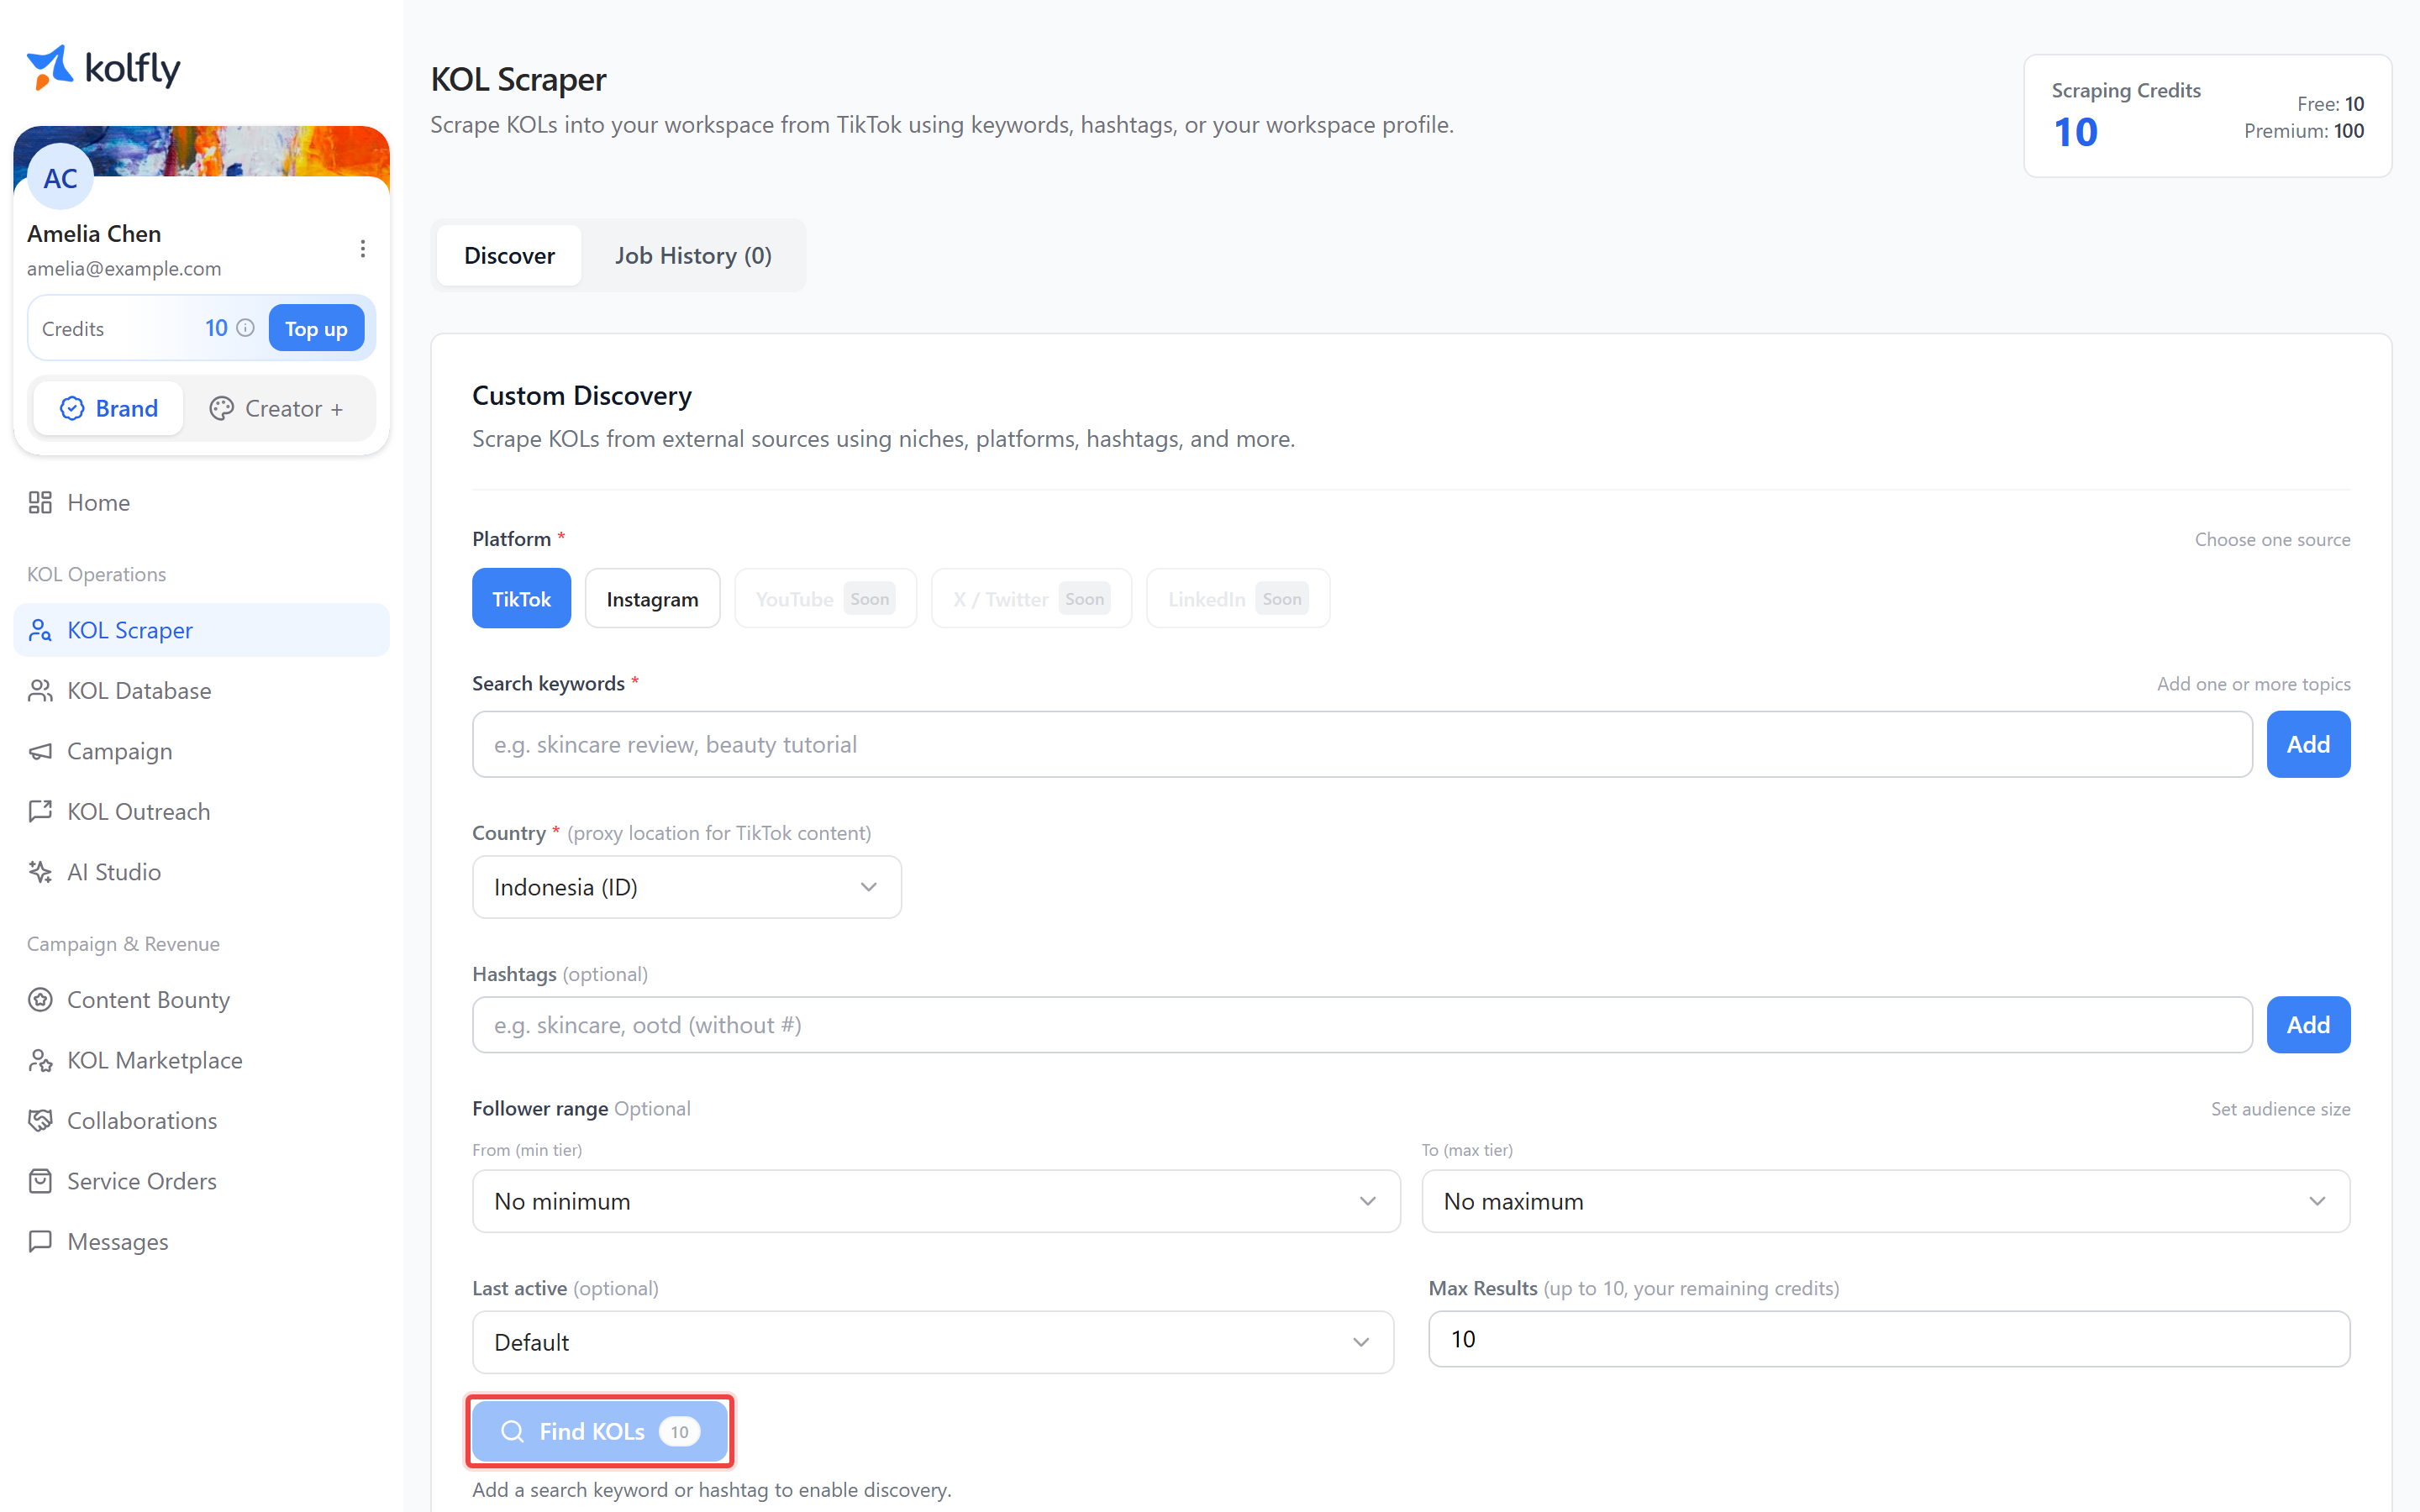Add the entered hashtag
This screenshot has width=2420, height=1512.
pyautogui.click(x=2308, y=1025)
